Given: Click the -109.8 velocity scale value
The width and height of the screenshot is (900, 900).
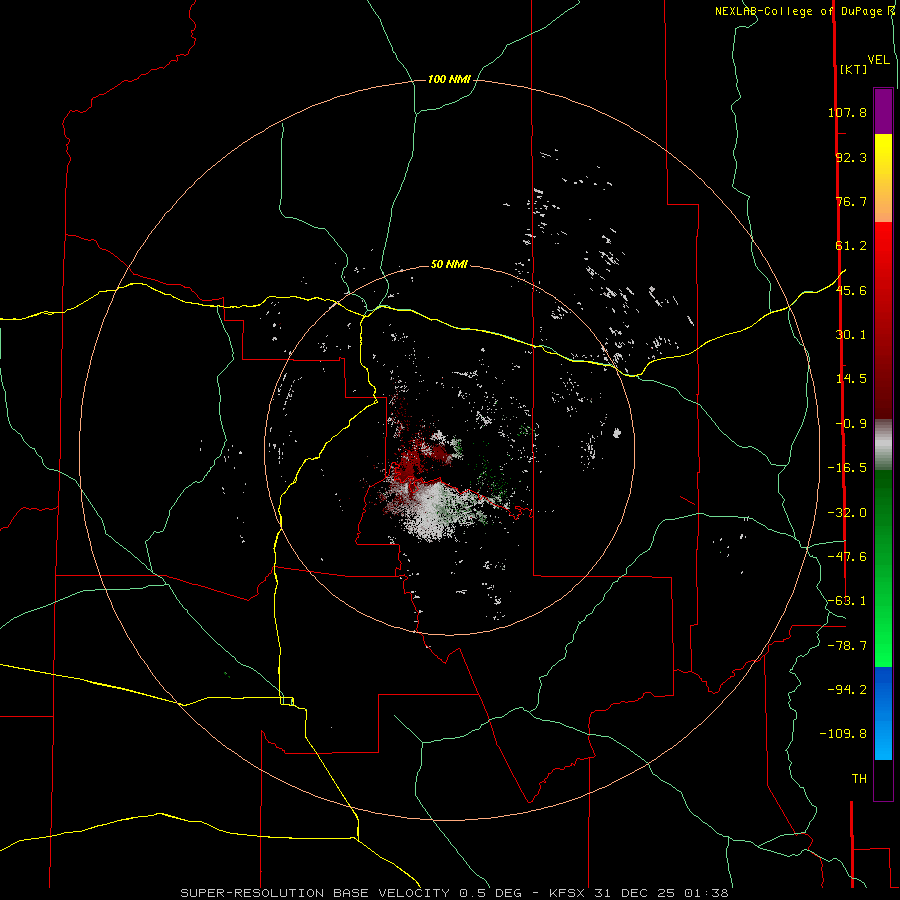Looking at the screenshot, I should pyautogui.click(x=843, y=734).
